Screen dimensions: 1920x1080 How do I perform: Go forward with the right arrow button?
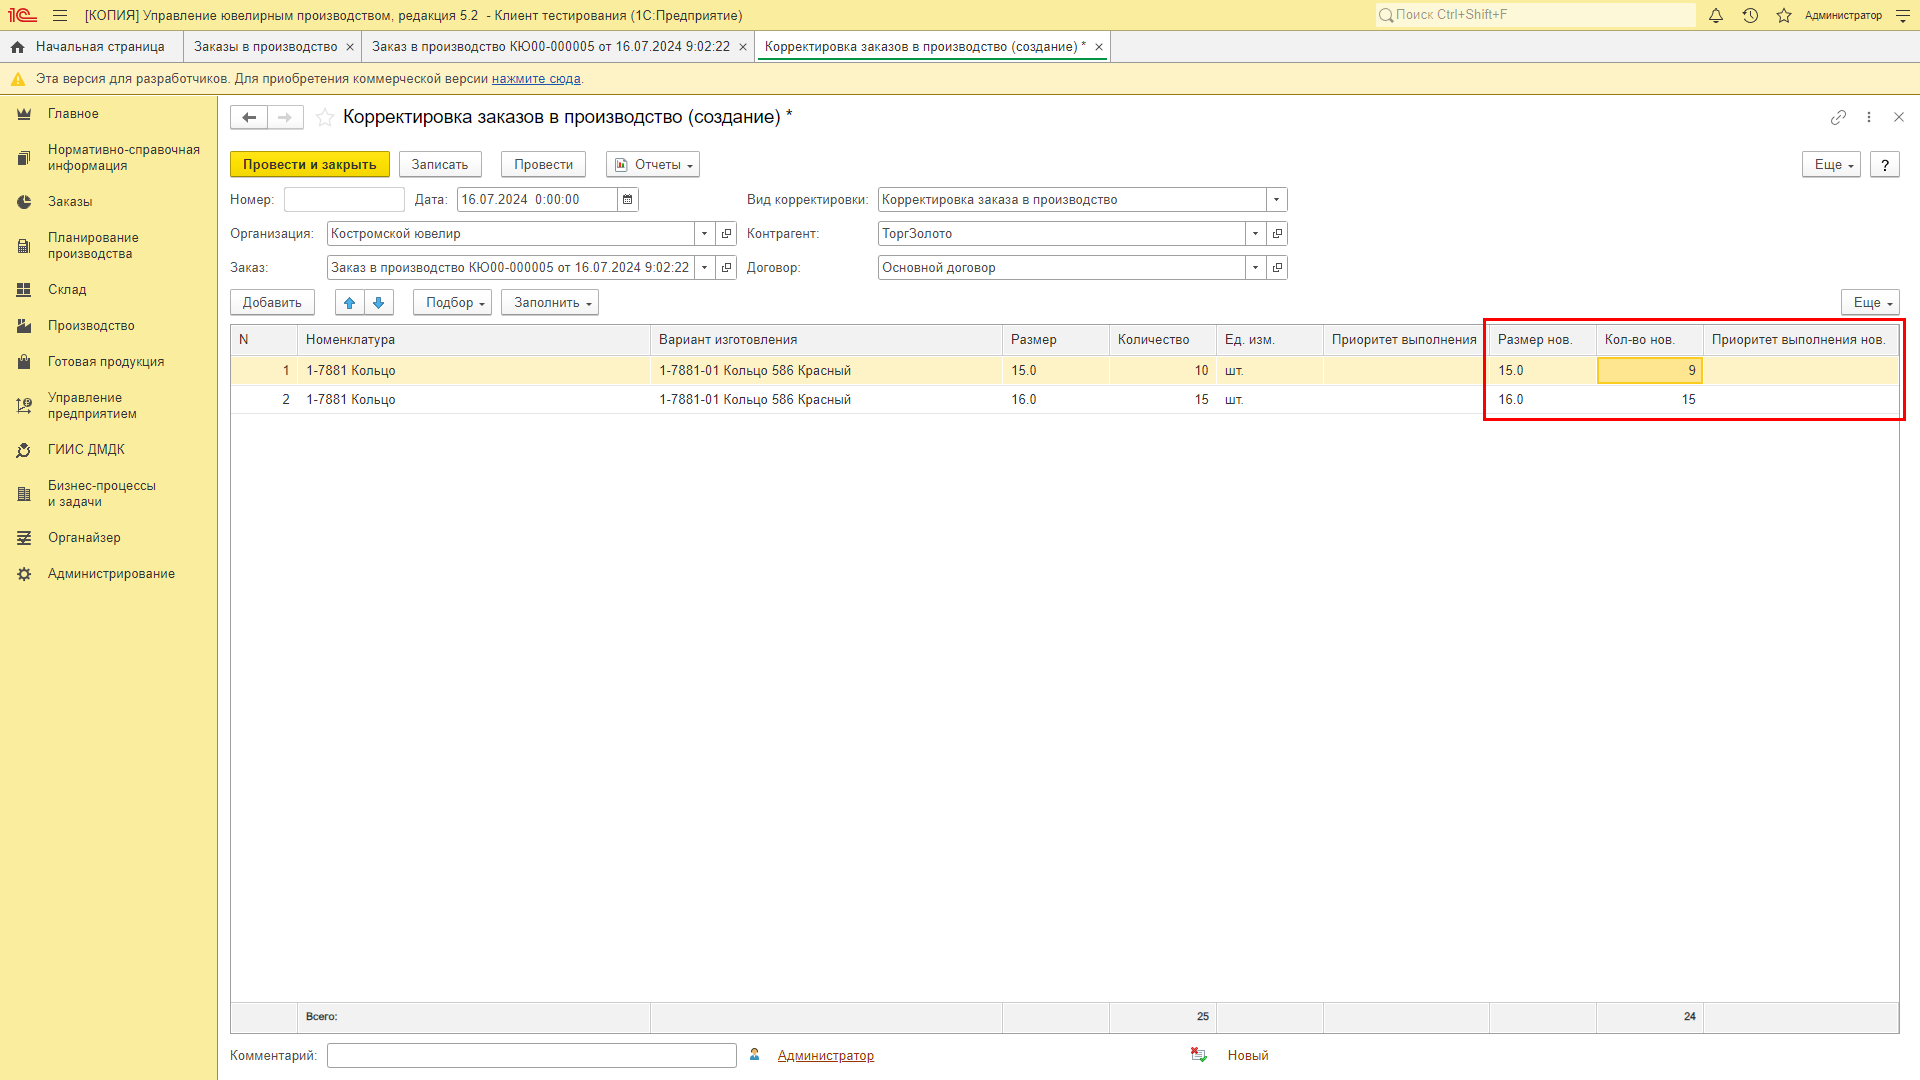tap(285, 118)
